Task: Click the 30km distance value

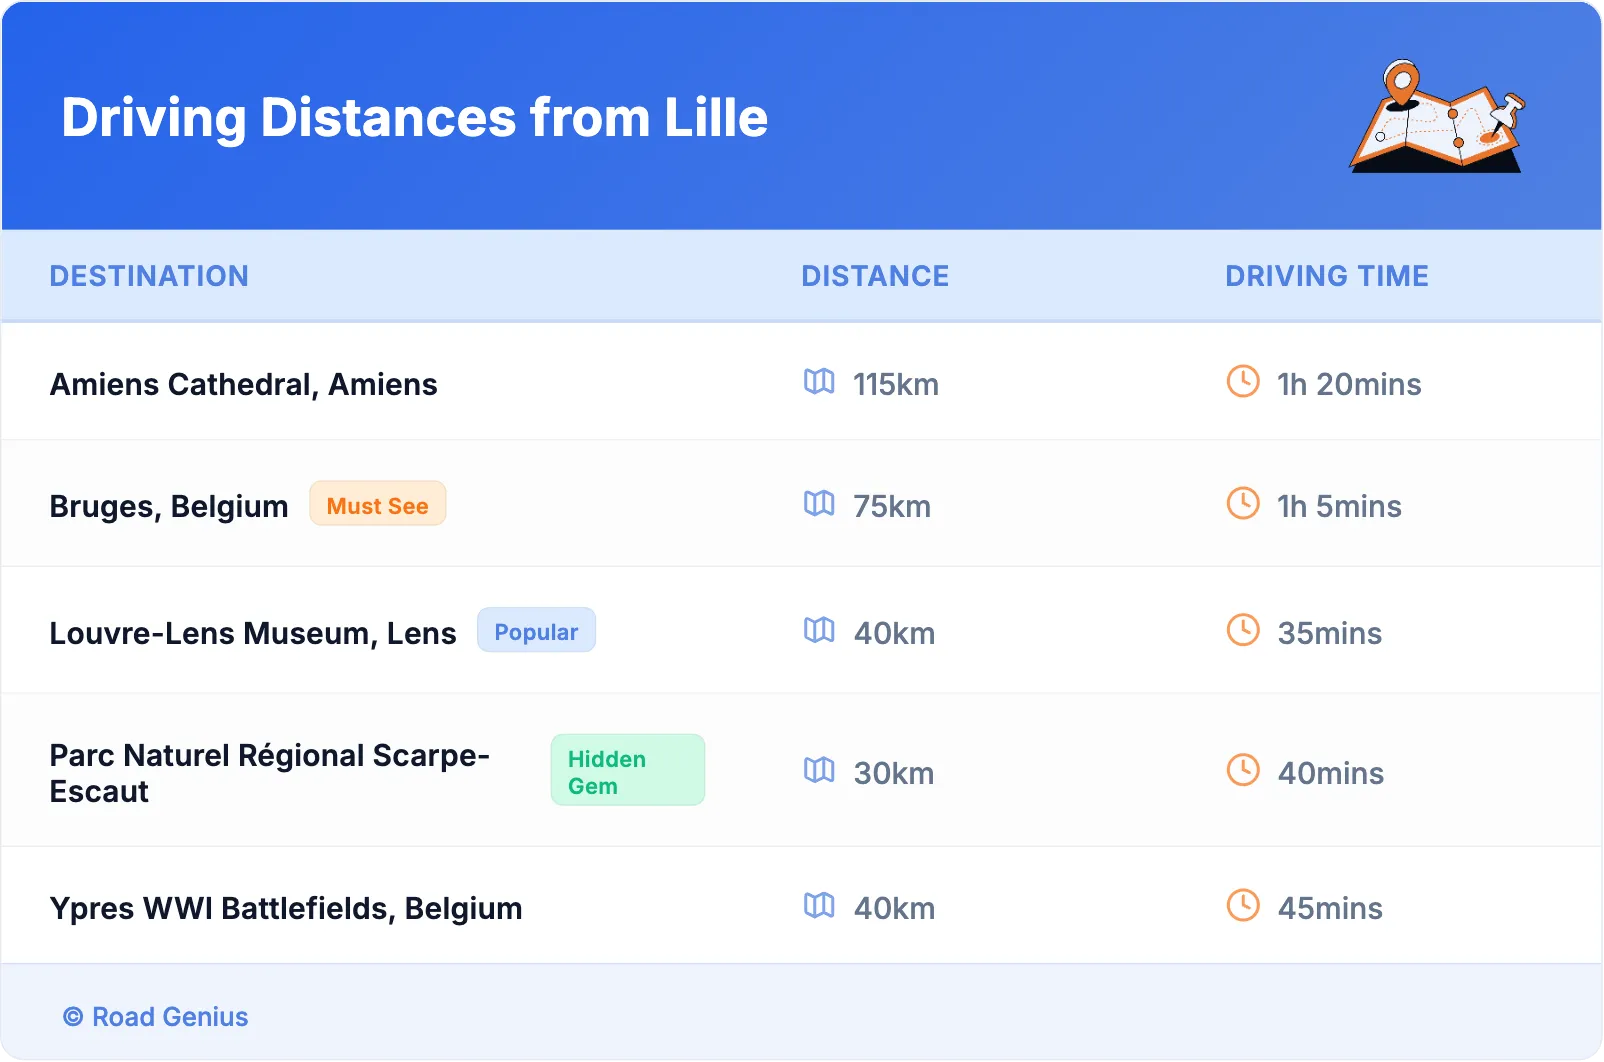Action: pos(894,774)
